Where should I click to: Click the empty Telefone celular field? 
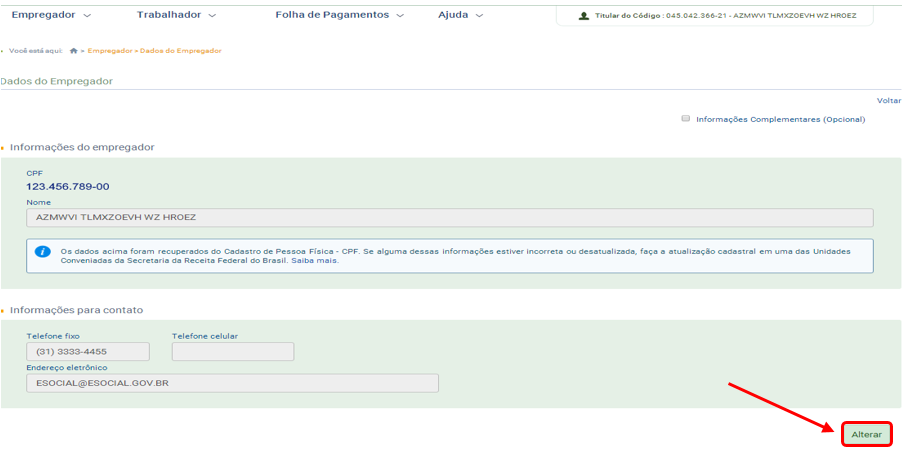click(233, 351)
